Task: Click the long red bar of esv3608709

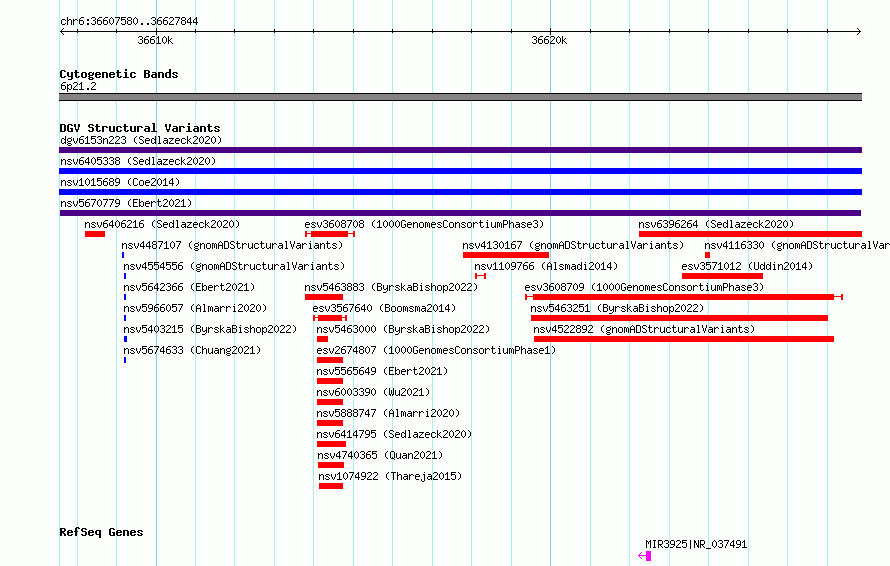Action: coord(684,297)
